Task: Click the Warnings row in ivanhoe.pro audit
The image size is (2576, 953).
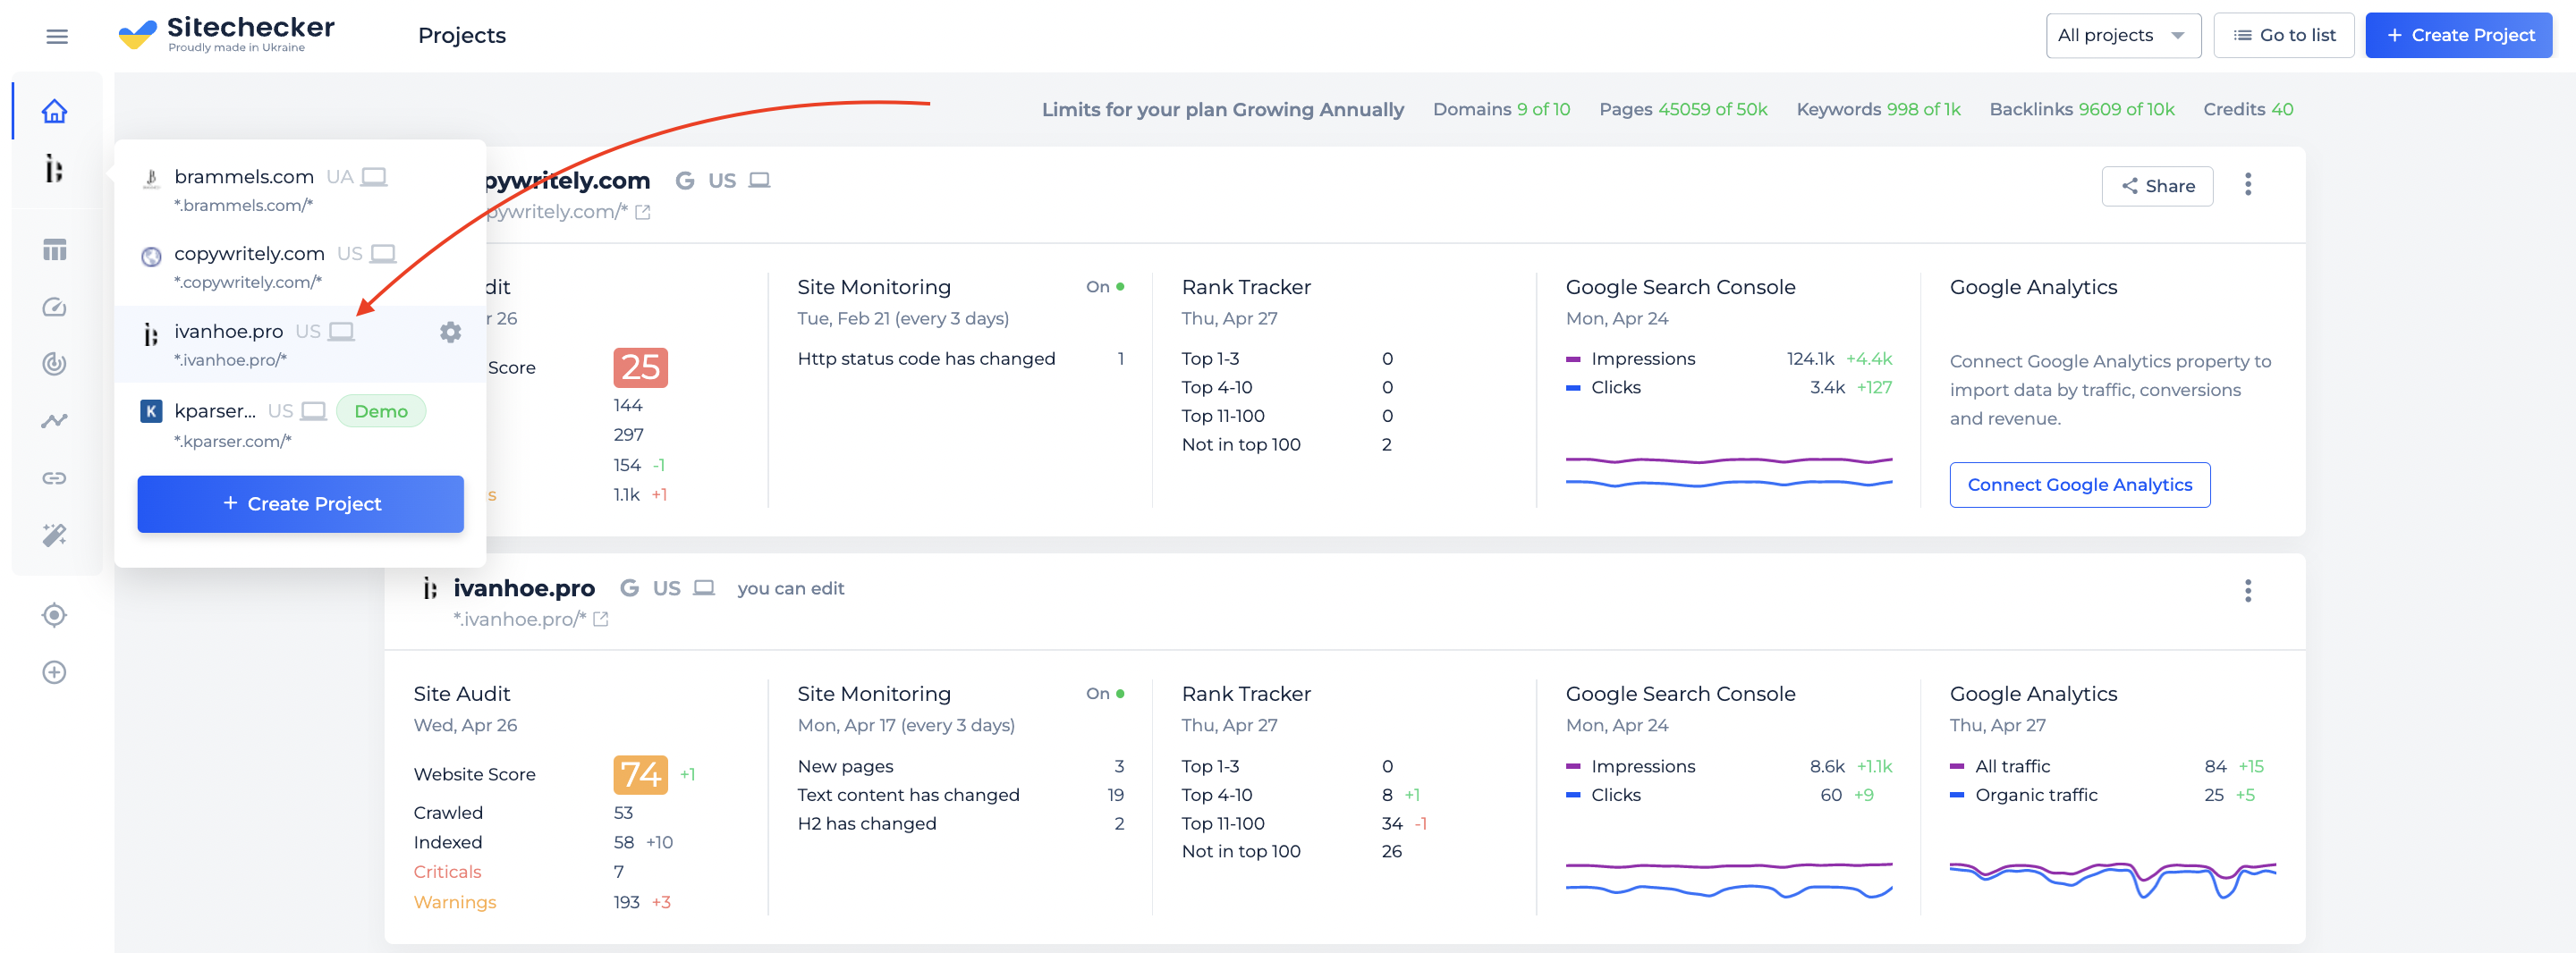Action: pyautogui.click(x=542, y=902)
